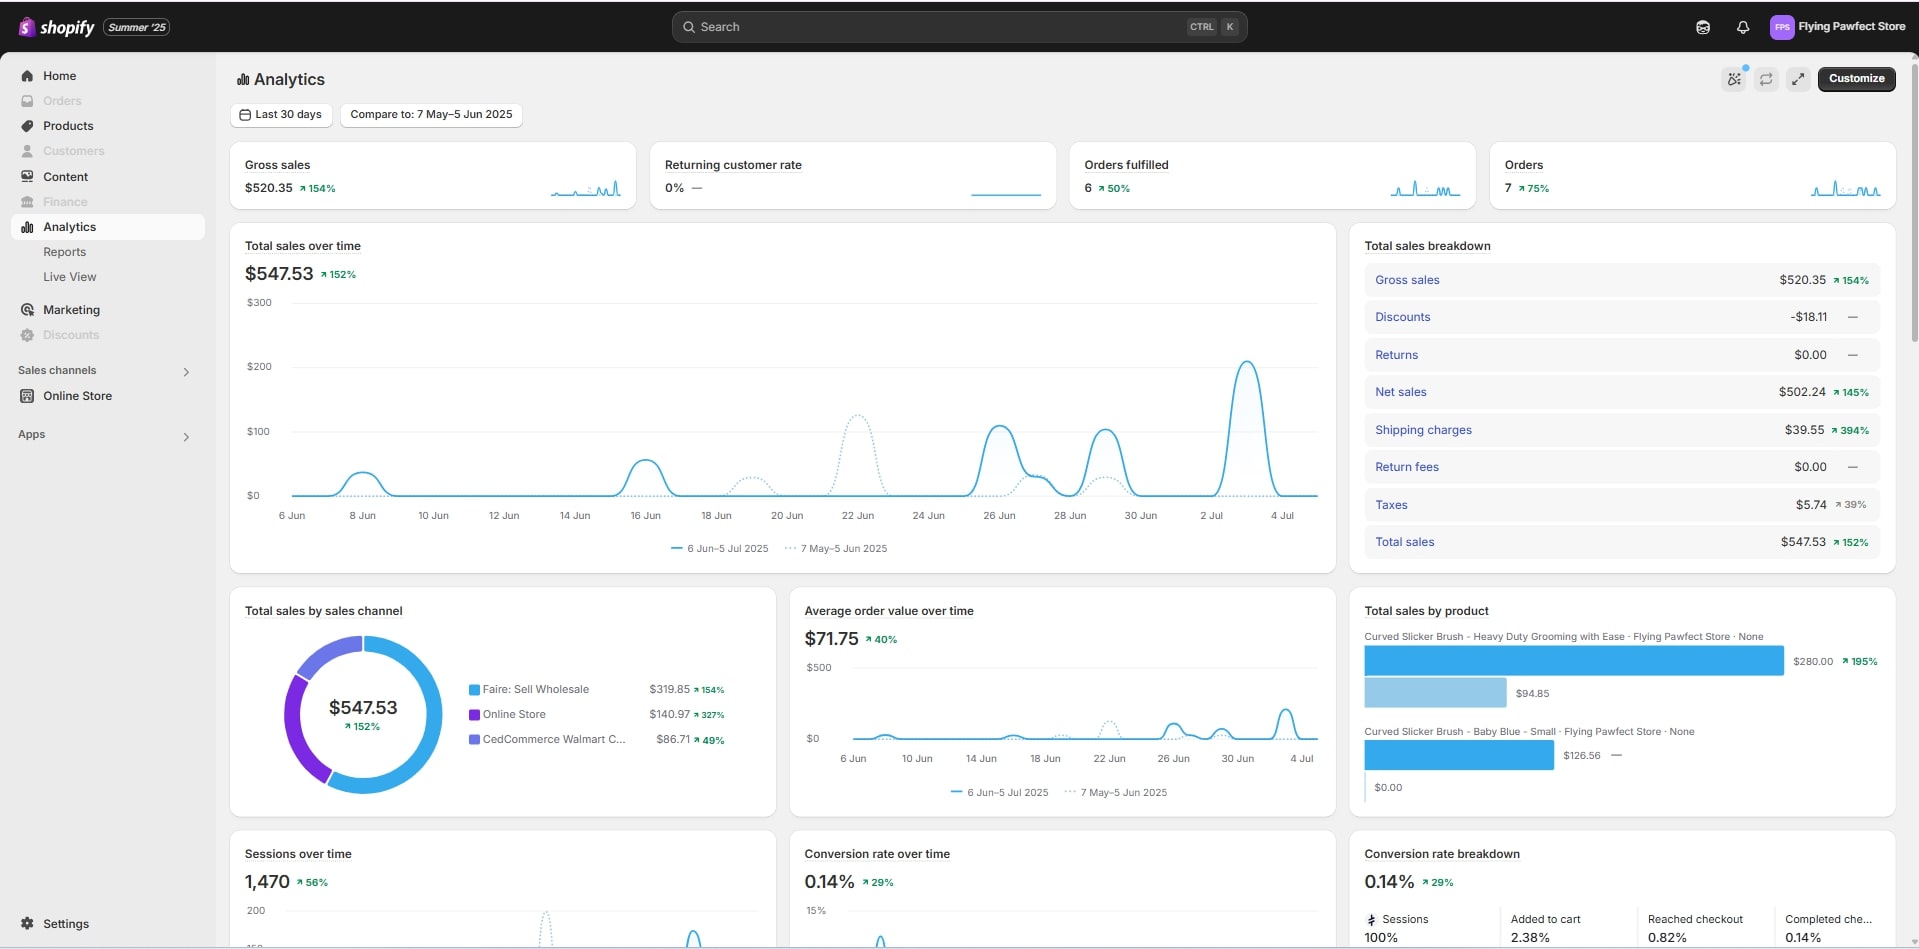
Task: Click the Home icon in sidebar
Action: 27,76
